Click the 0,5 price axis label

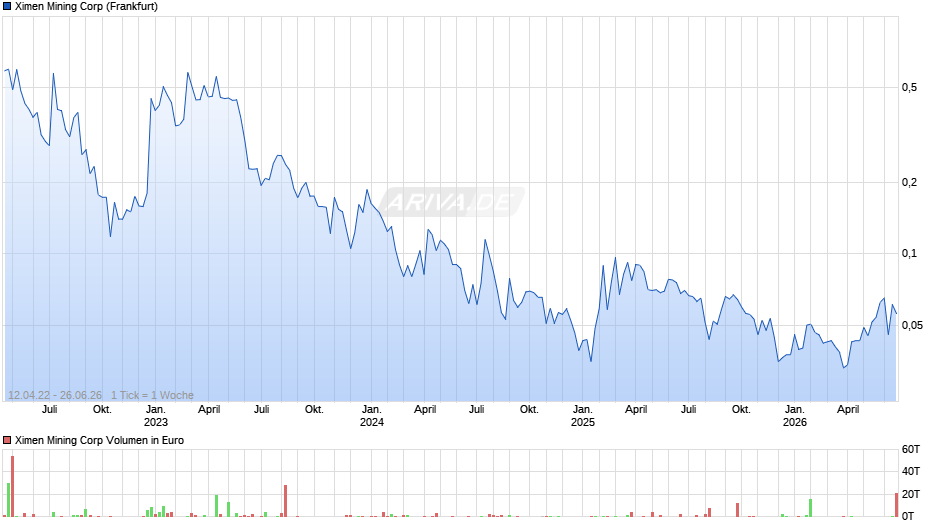click(x=909, y=88)
